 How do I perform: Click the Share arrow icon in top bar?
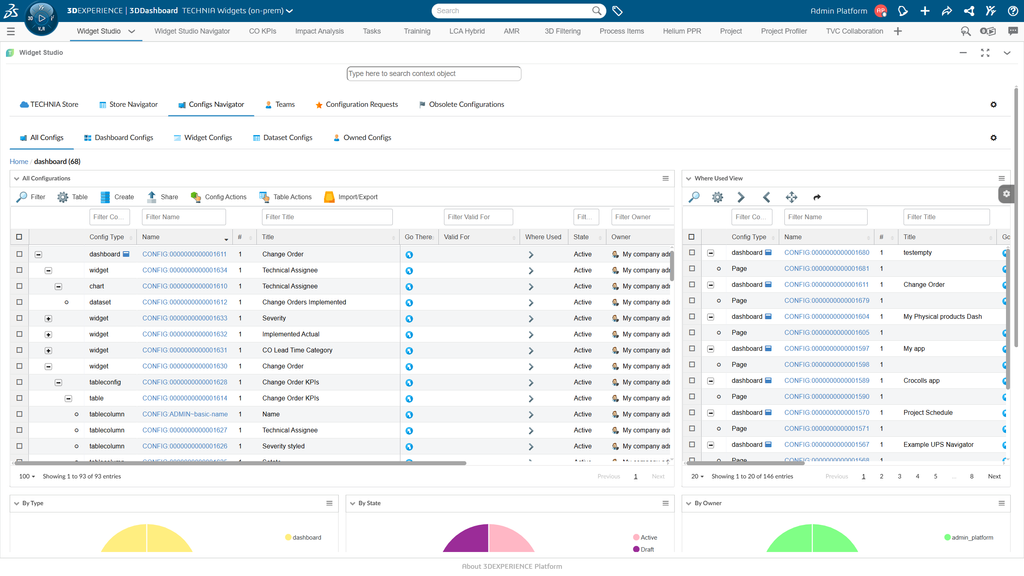(x=947, y=11)
